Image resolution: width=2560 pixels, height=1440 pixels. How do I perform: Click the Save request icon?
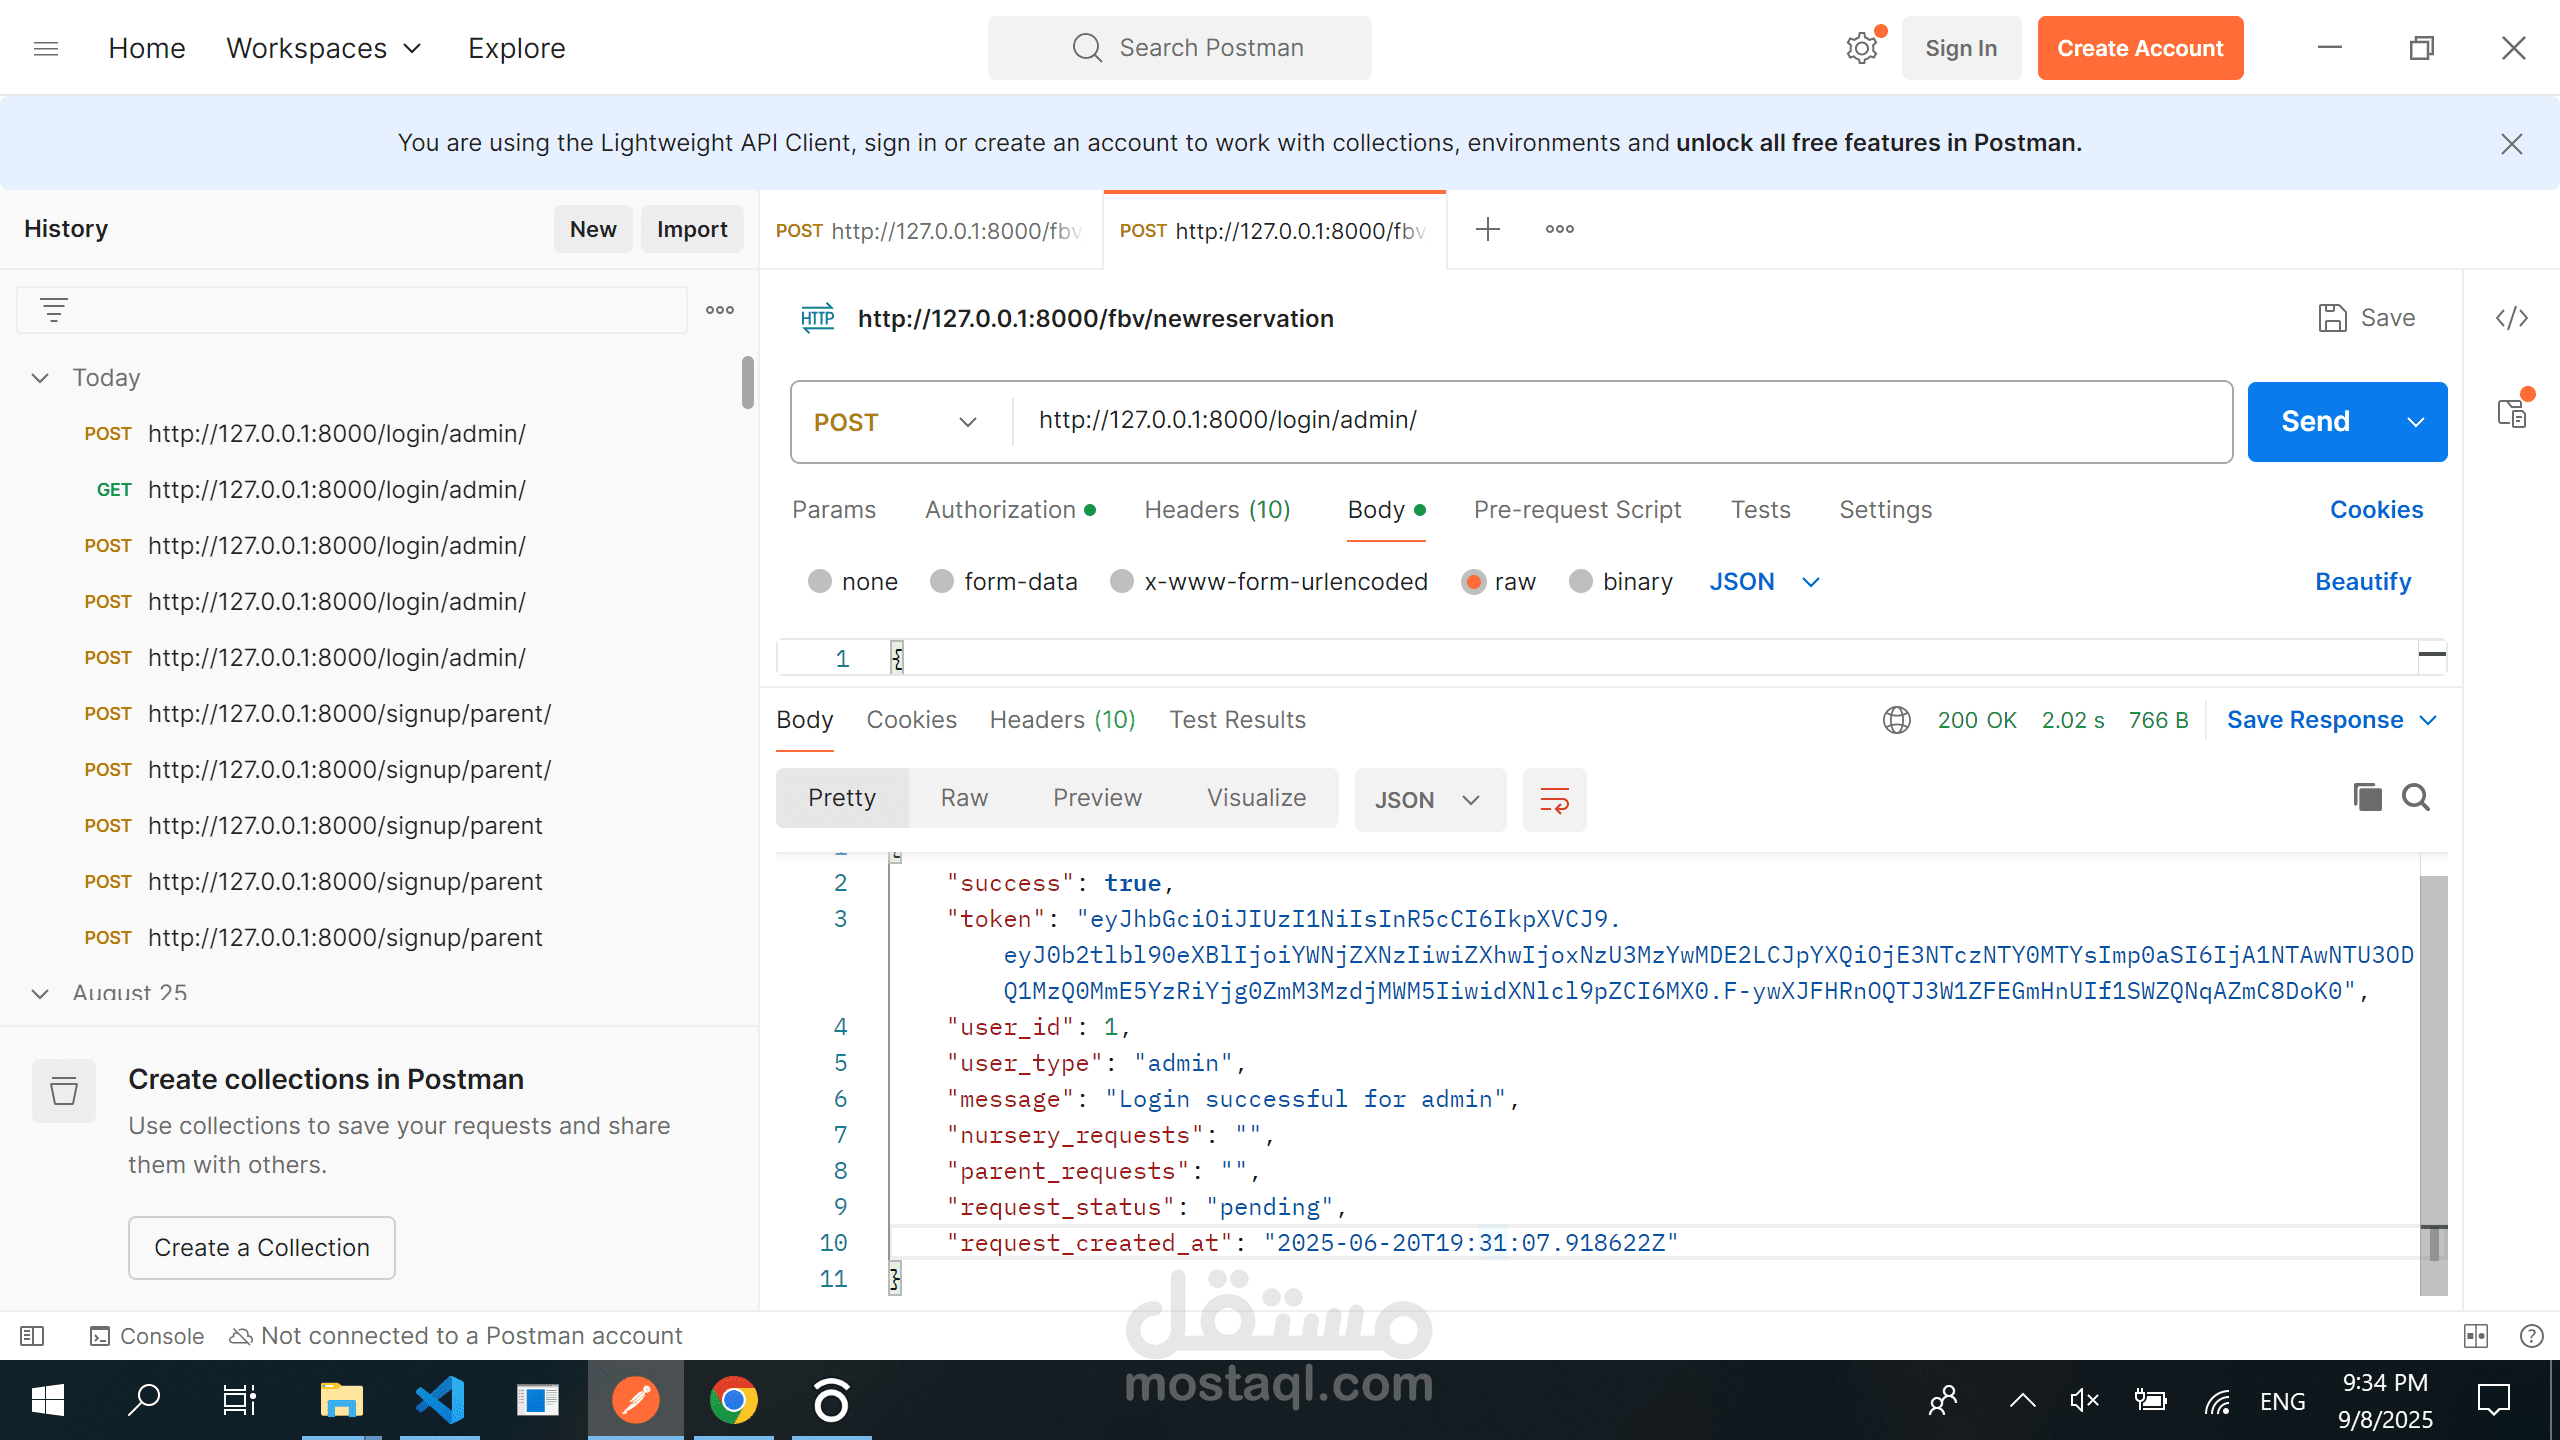click(2333, 318)
